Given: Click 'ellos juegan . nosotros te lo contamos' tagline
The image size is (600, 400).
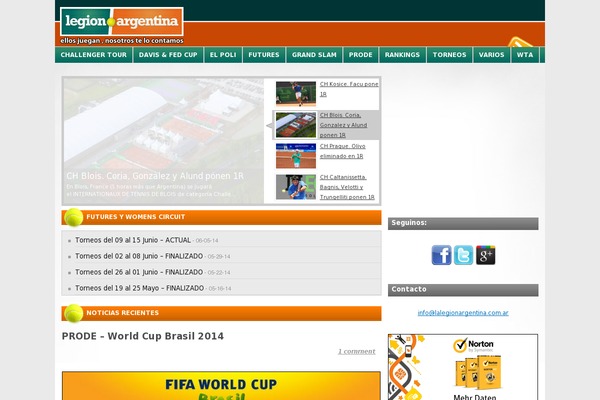Looking at the screenshot, I should [x=122, y=41].
